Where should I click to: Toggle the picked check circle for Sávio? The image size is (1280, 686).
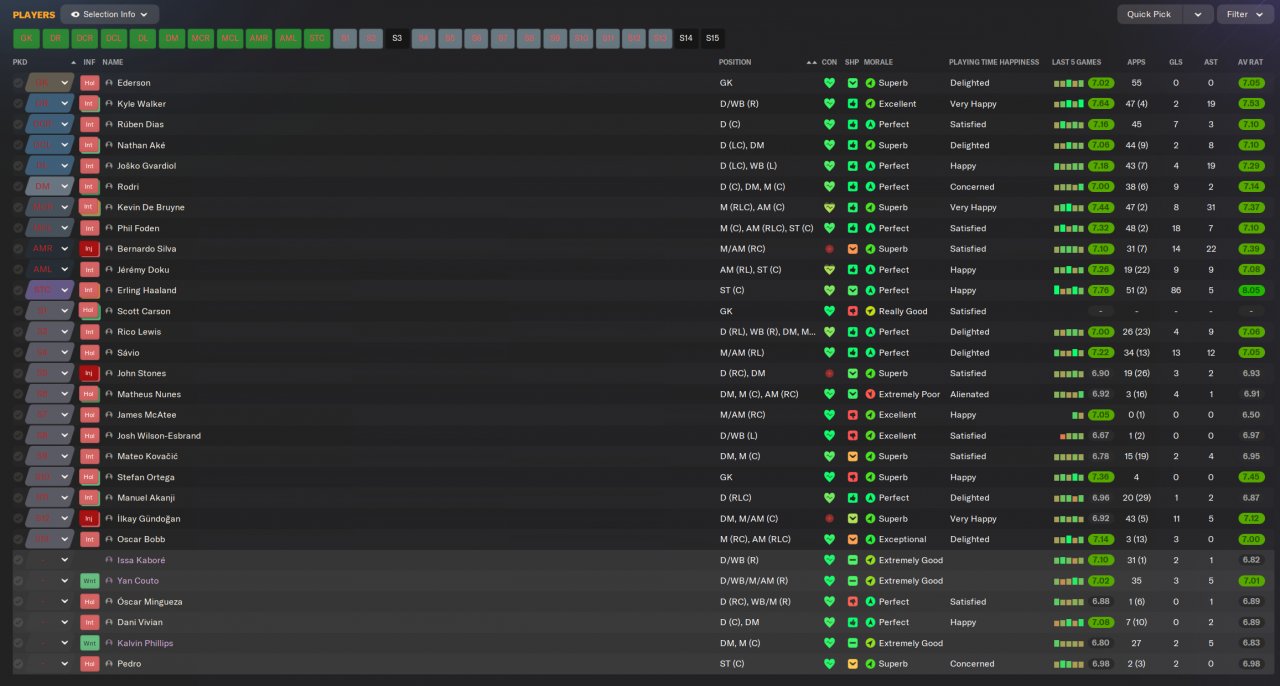pos(18,353)
